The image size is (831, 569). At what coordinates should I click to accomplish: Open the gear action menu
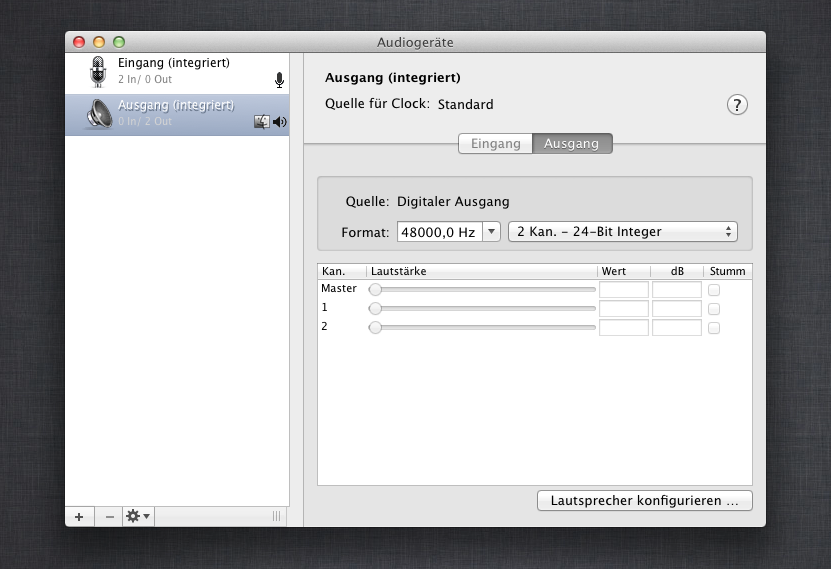tap(138, 516)
